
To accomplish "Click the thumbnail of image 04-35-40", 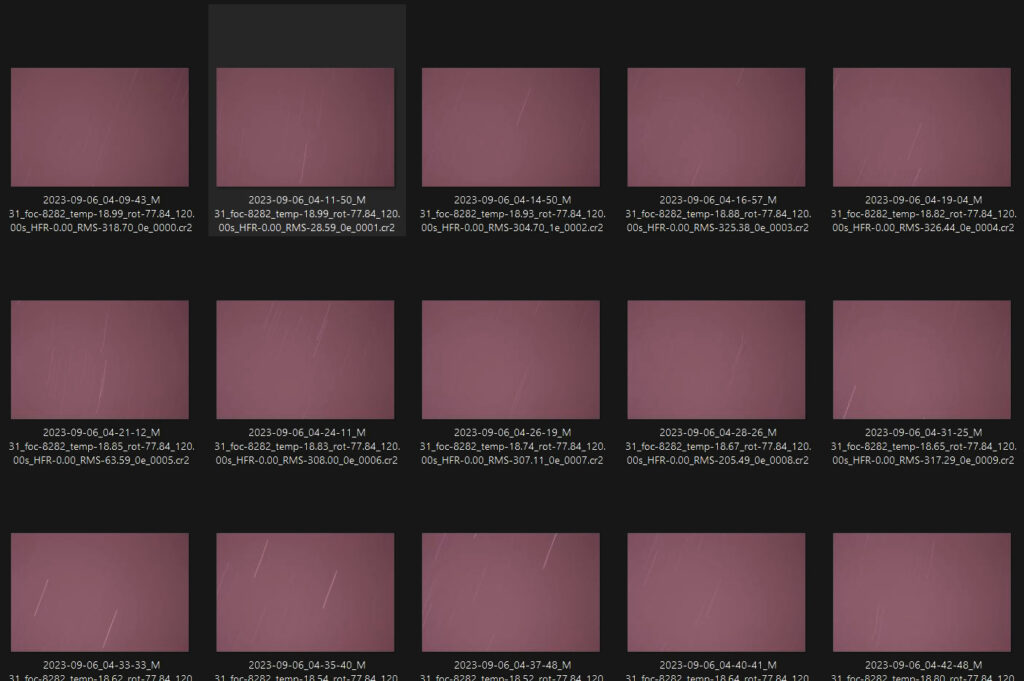I will (305, 592).
